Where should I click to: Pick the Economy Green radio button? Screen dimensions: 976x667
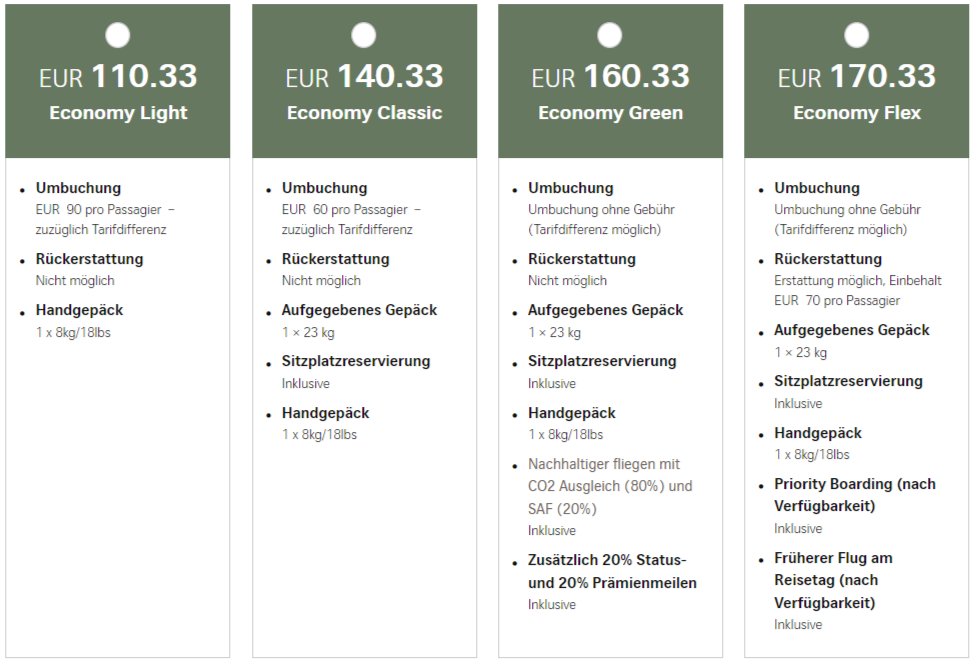610,36
